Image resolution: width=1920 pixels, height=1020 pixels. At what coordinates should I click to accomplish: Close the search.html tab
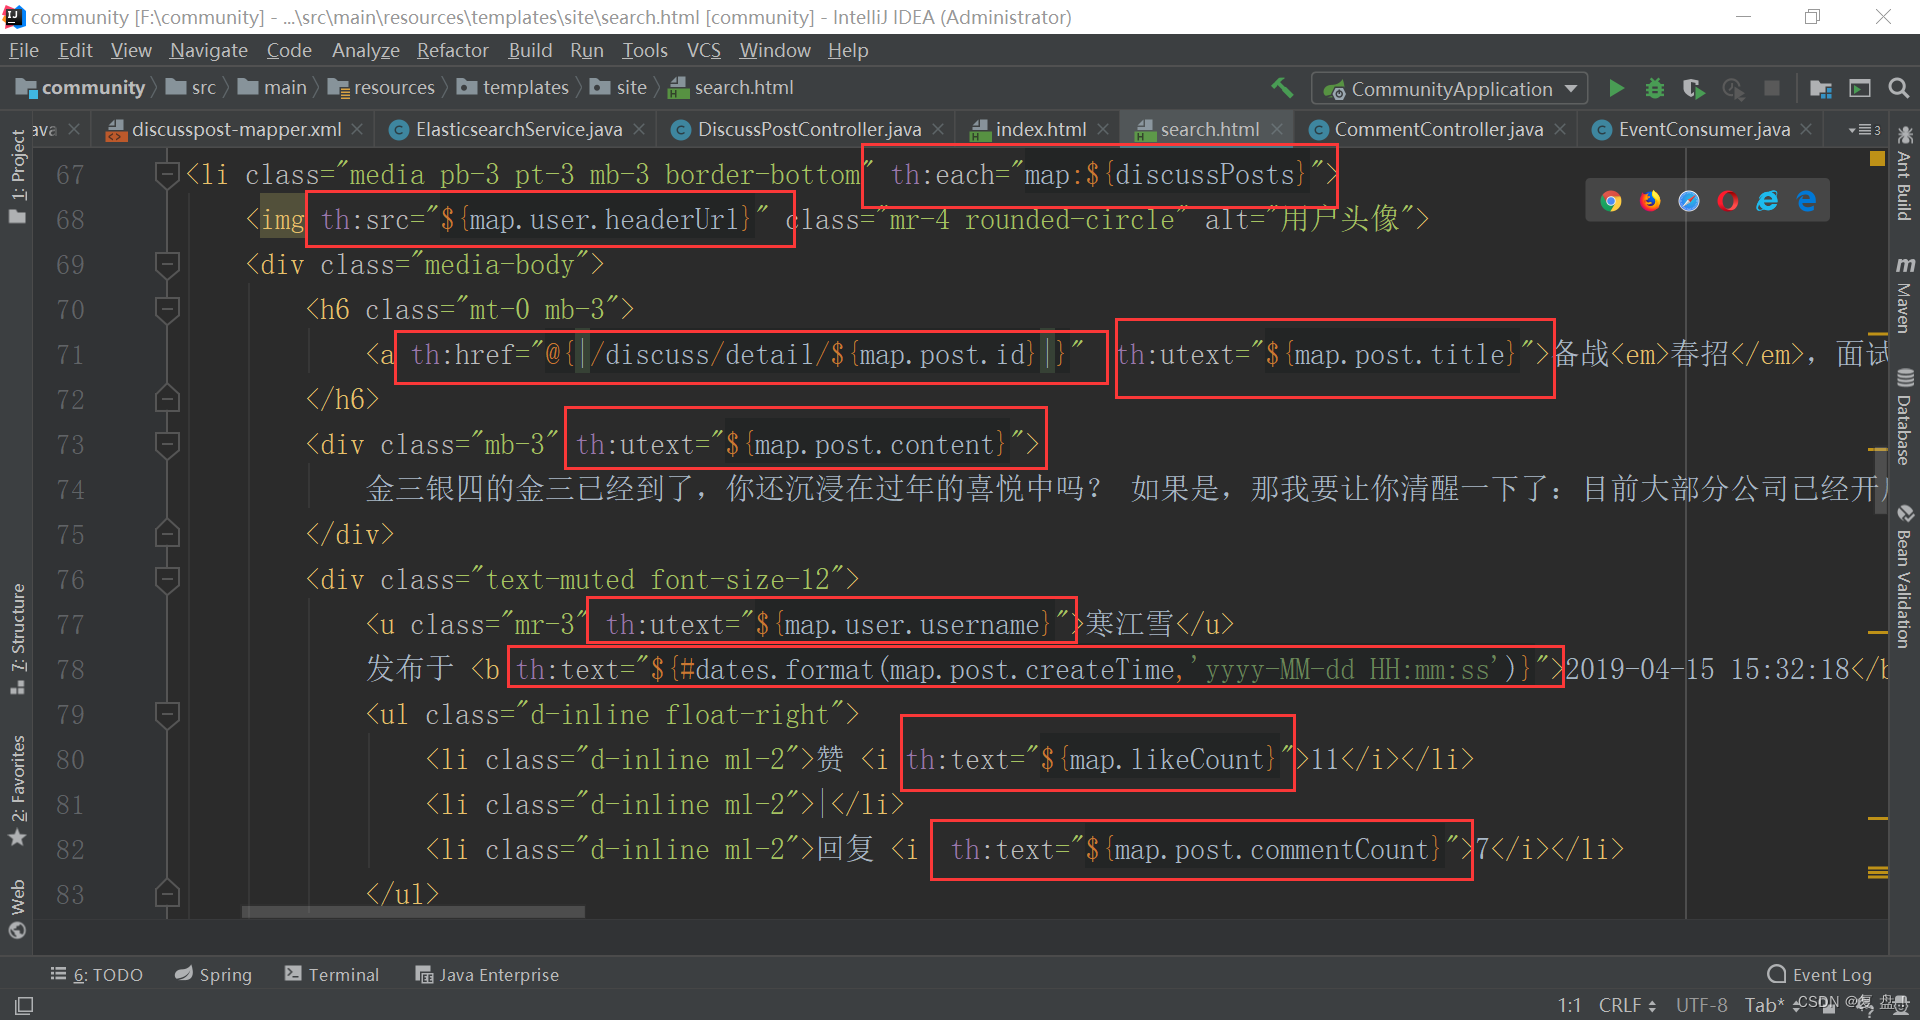click(x=1277, y=130)
